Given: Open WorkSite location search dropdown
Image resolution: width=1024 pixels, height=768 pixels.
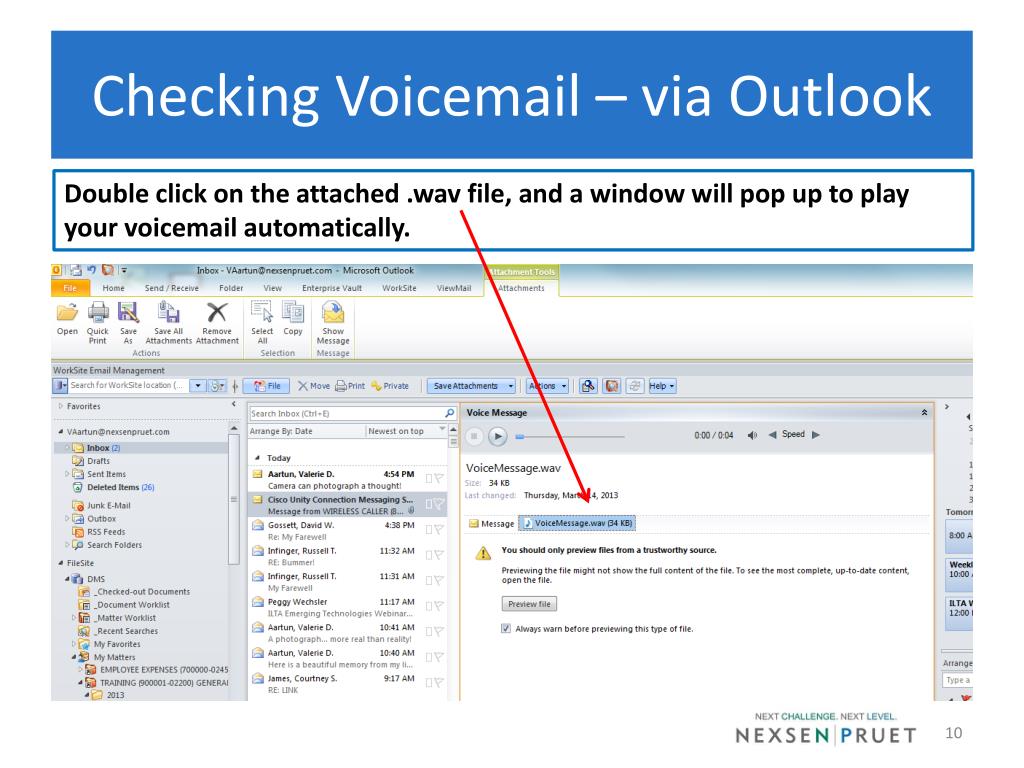Looking at the screenshot, I should tap(197, 385).
